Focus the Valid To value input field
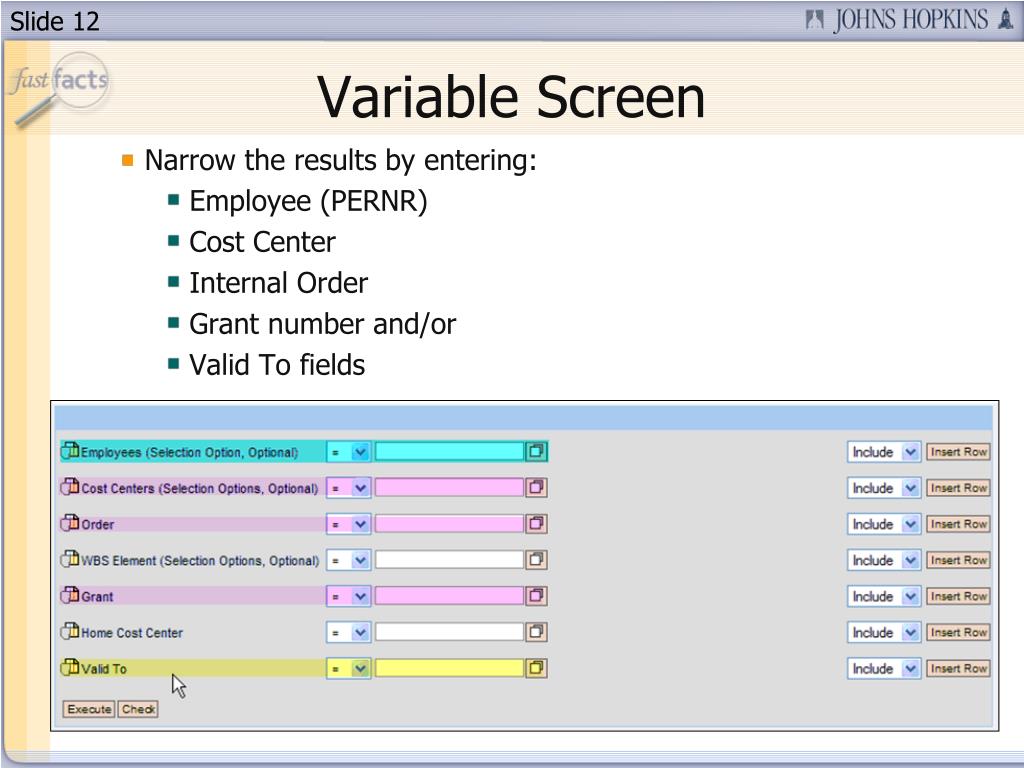 click(x=449, y=667)
